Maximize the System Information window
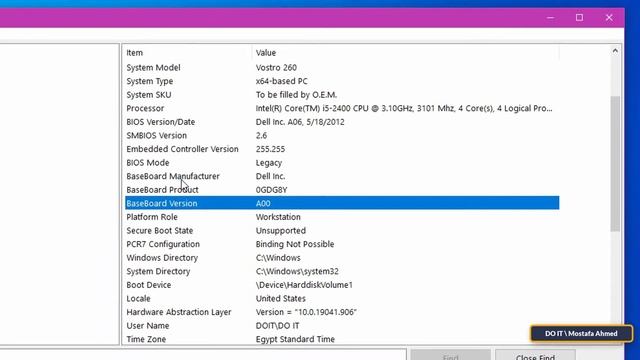This screenshot has height=360, width=640. point(579,18)
